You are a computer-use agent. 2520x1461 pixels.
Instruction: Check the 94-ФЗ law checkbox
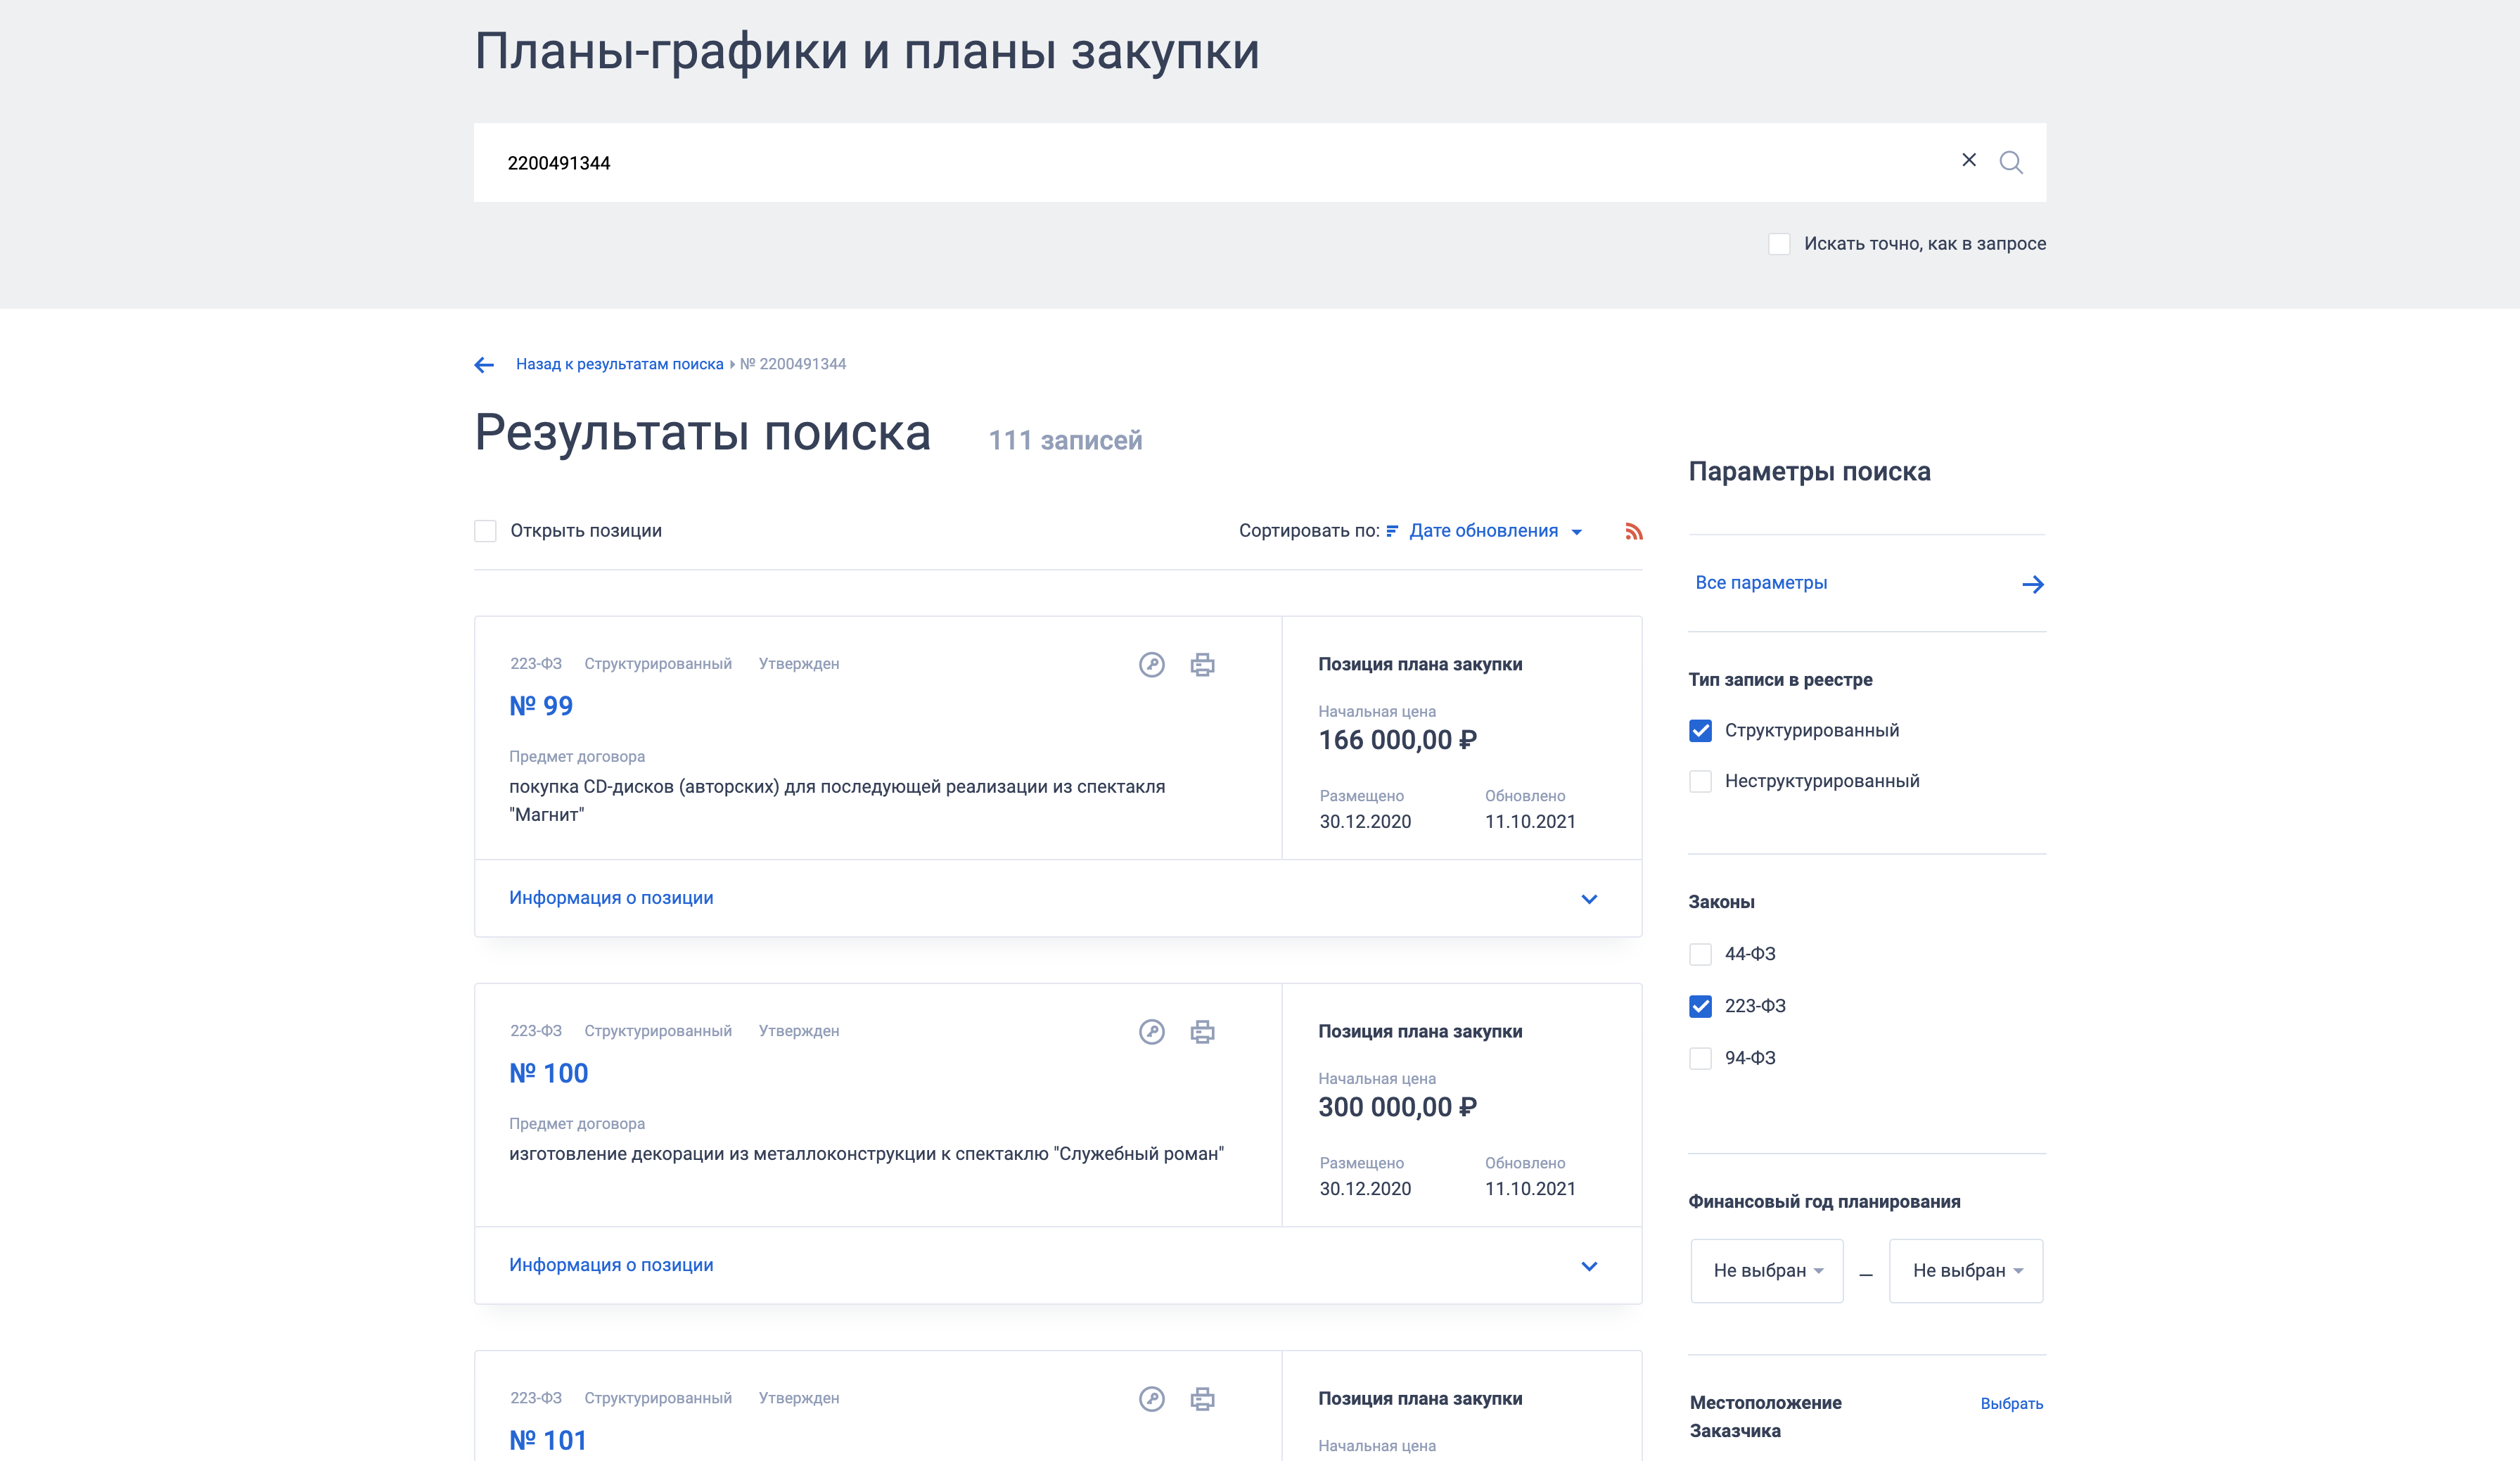[1700, 1058]
